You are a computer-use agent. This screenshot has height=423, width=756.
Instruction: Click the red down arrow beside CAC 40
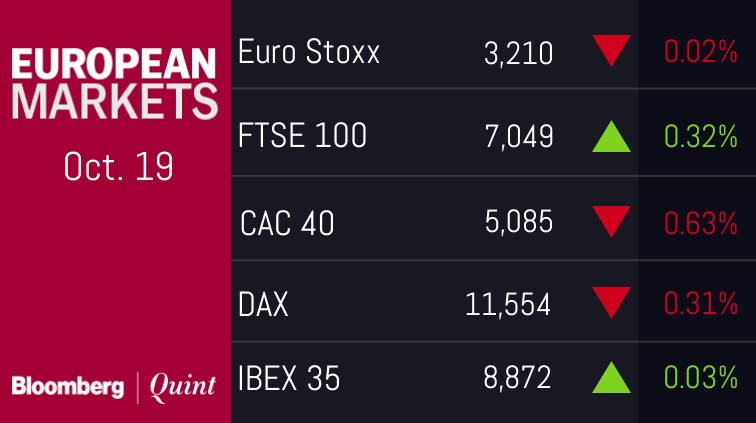611,220
